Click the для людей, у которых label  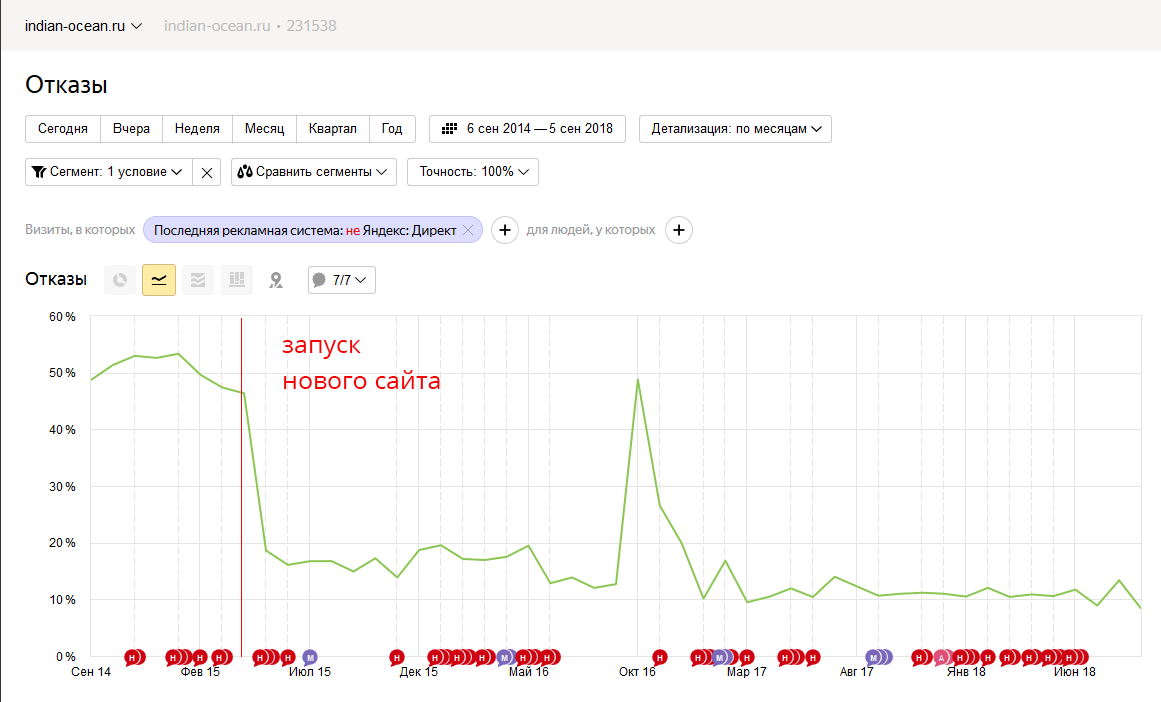click(x=591, y=230)
